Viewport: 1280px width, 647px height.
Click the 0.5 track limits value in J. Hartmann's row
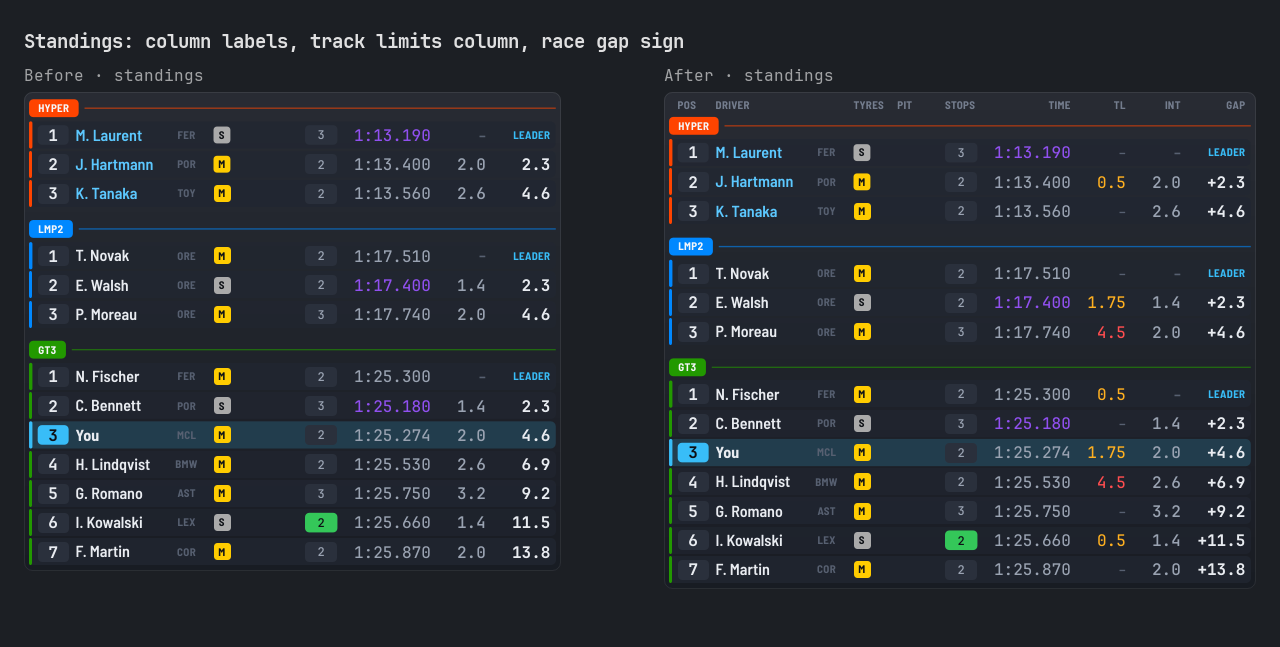[1111, 182]
